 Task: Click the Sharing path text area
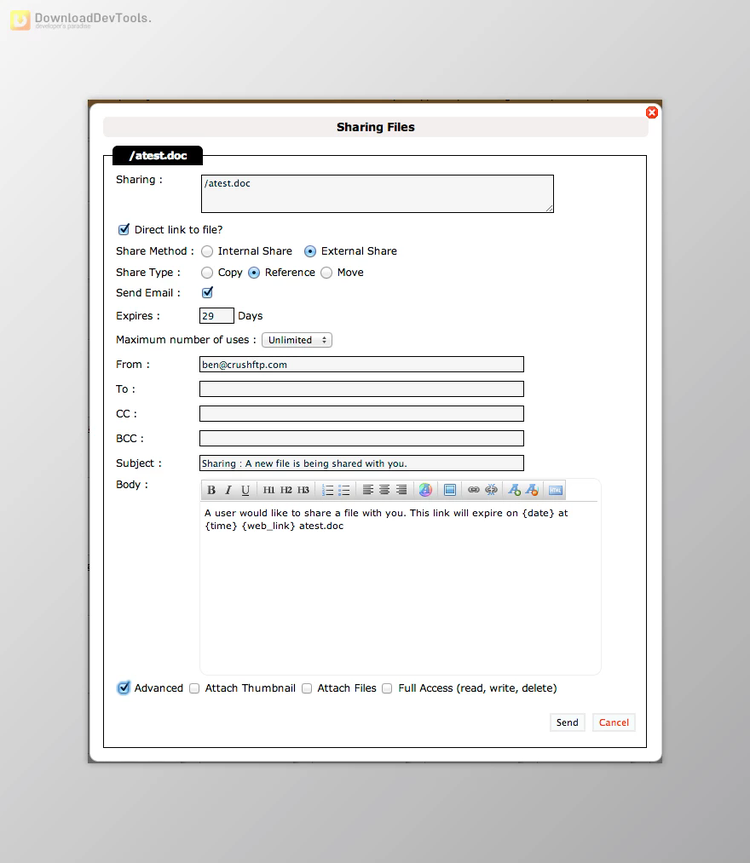click(x=377, y=194)
